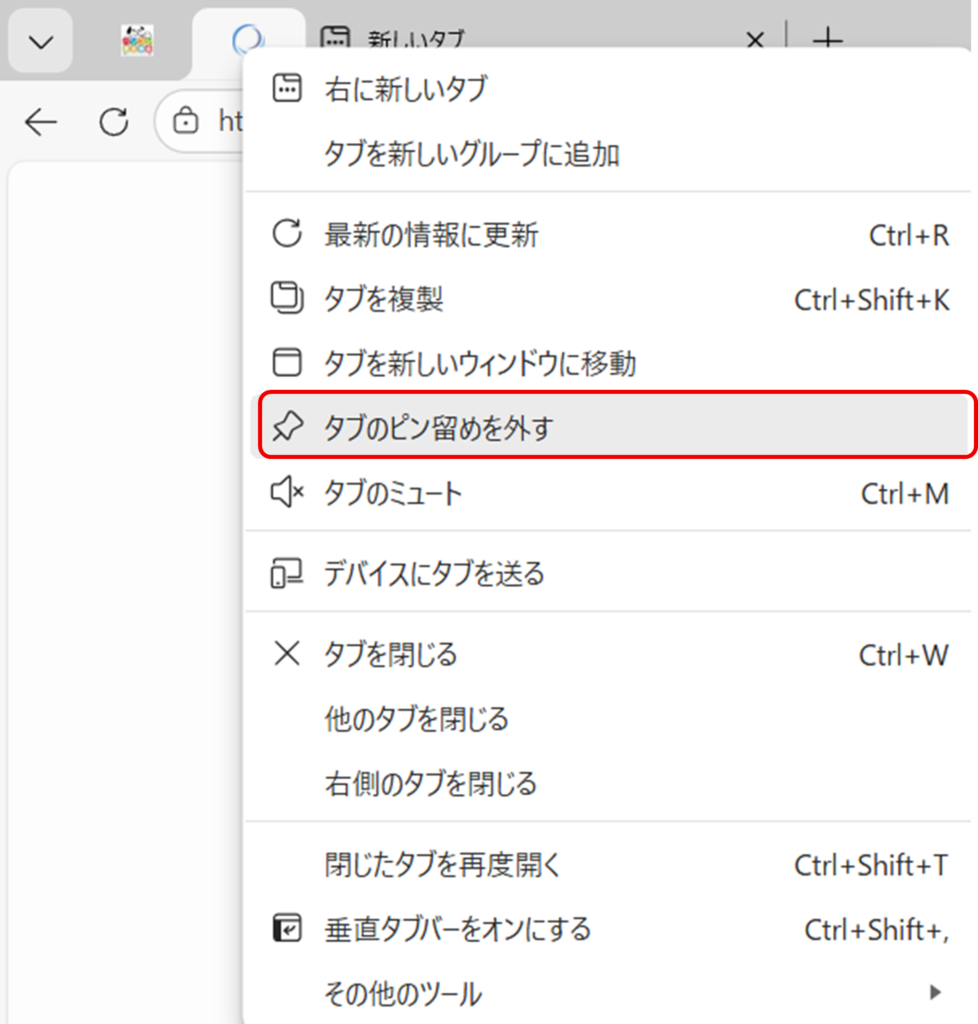Mute tab using タブのミュート
Image resolution: width=978 pixels, height=1024 pixels.
point(393,493)
